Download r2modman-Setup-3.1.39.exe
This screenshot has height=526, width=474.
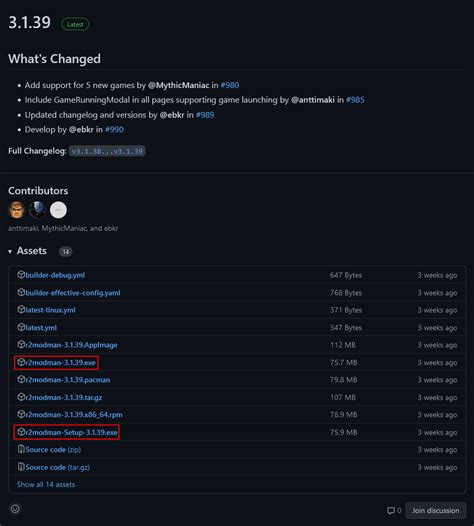(71, 432)
